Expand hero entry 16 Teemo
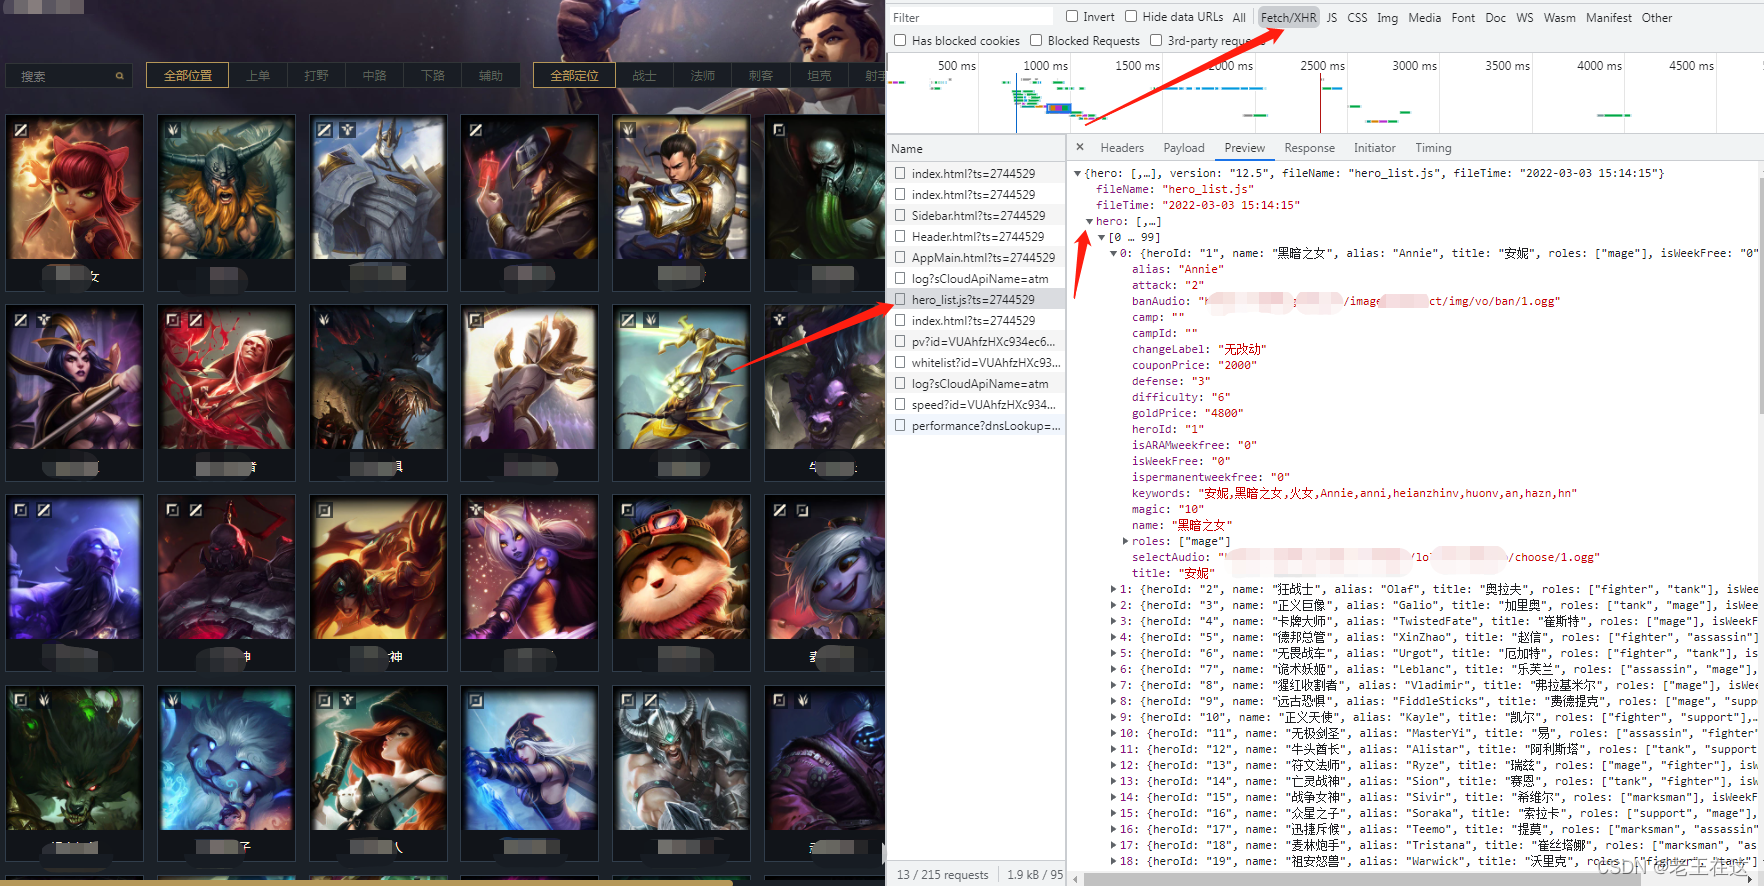This screenshot has height=886, width=1764. coord(1114,829)
